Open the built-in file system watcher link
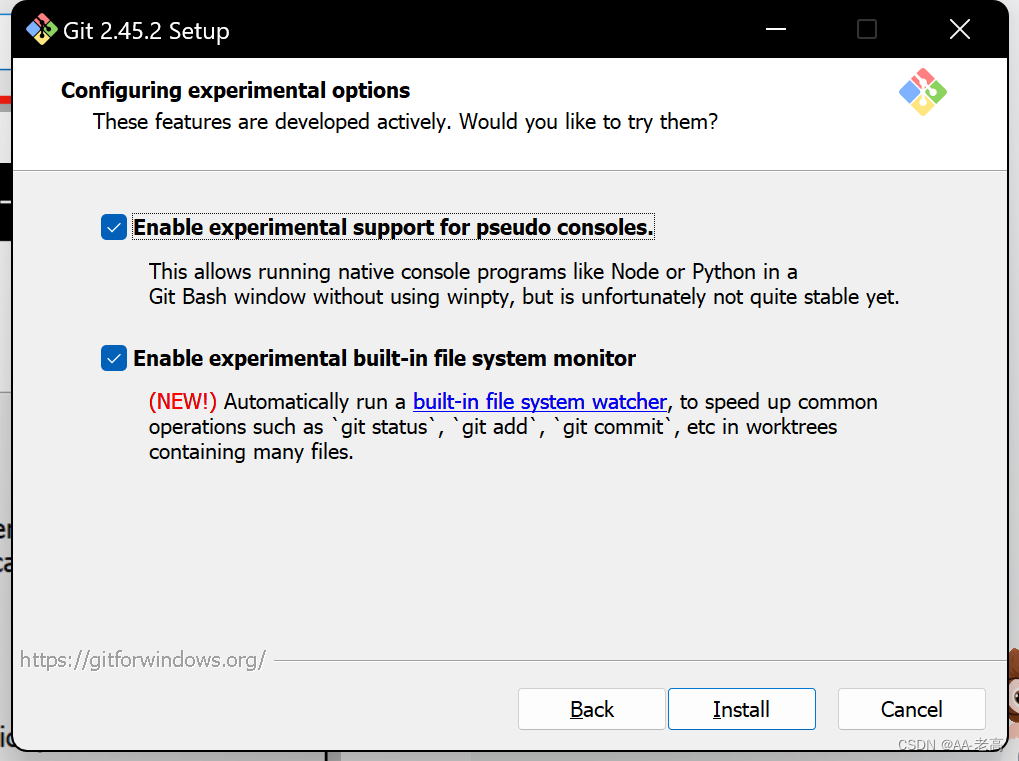Screen dimensions: 1019x761 [539, 402]
